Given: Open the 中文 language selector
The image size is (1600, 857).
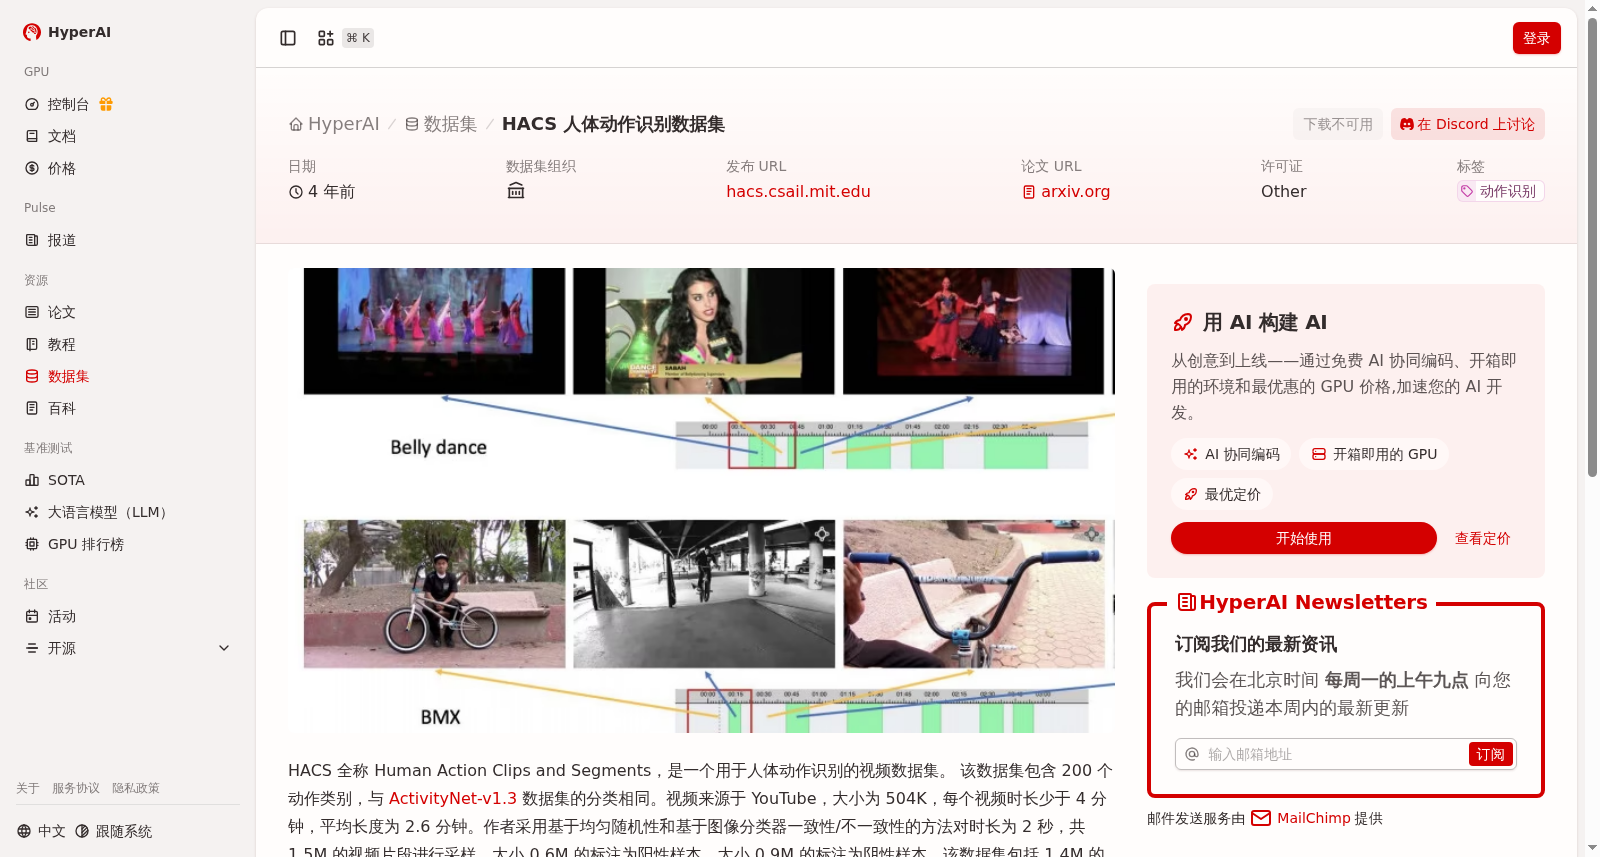Looking at the screenshot, I should [41, 831].
